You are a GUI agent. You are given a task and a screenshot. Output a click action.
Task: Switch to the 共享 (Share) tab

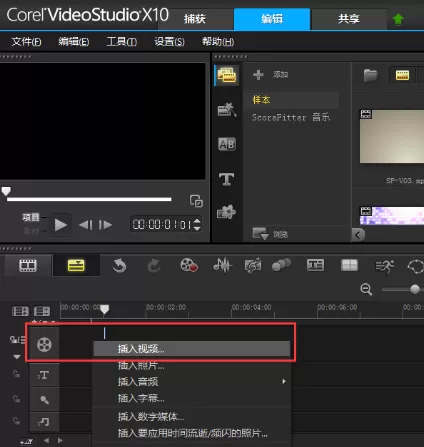coord(349,19)
